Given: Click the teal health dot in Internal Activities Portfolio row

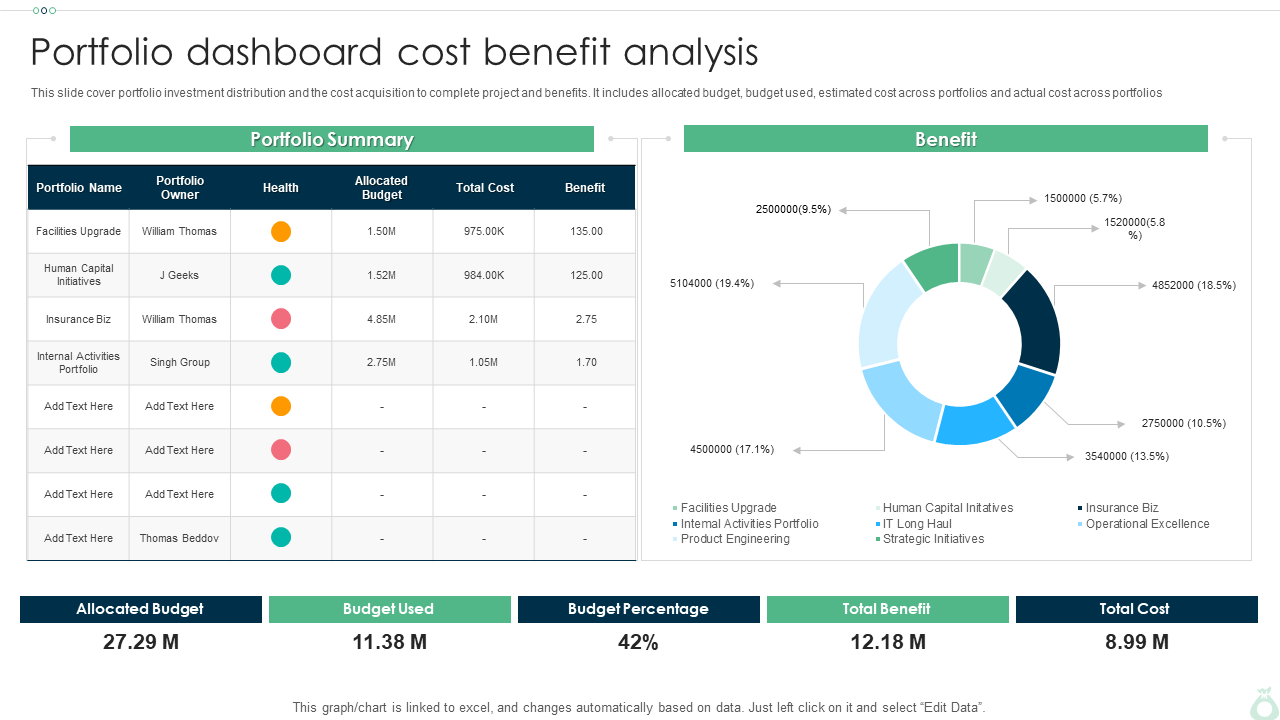Looking at the screenshot, I should tap(281, 363).
